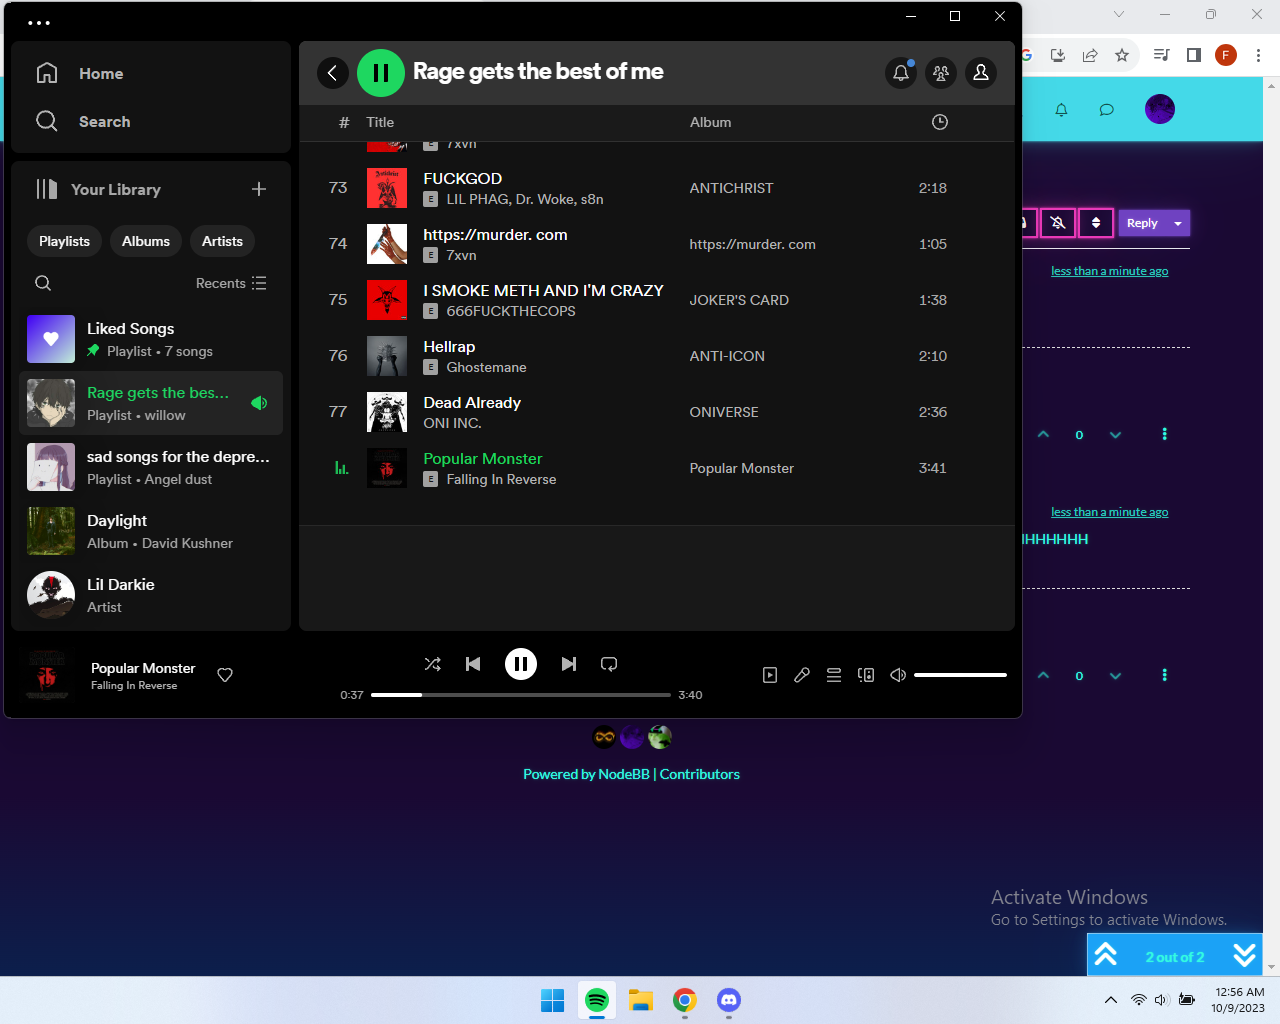This screenshot has height=1024, width=1280.
Task: Click the ANTICHRIST album link
Action: pos(731,188)
